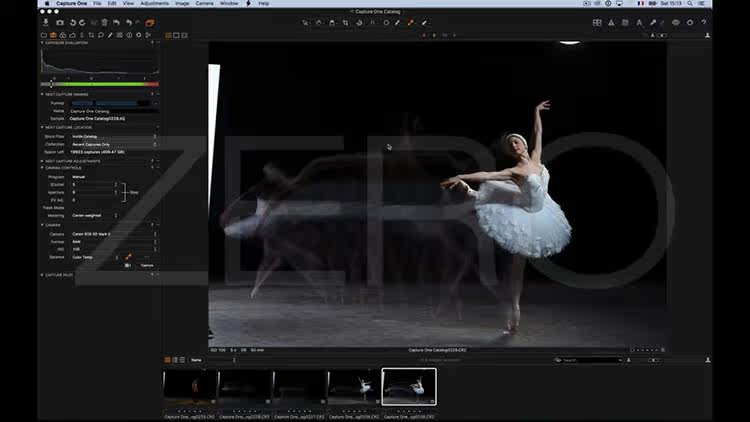Screen dimensions: 750x422
Task: Click the trash Delete icon in toolbar
Action: tap(104, 22)
